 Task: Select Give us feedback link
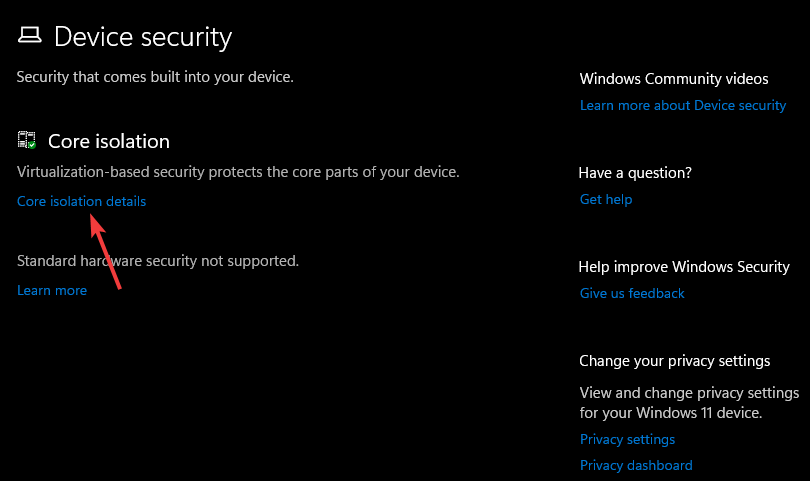tap(632, 293)
